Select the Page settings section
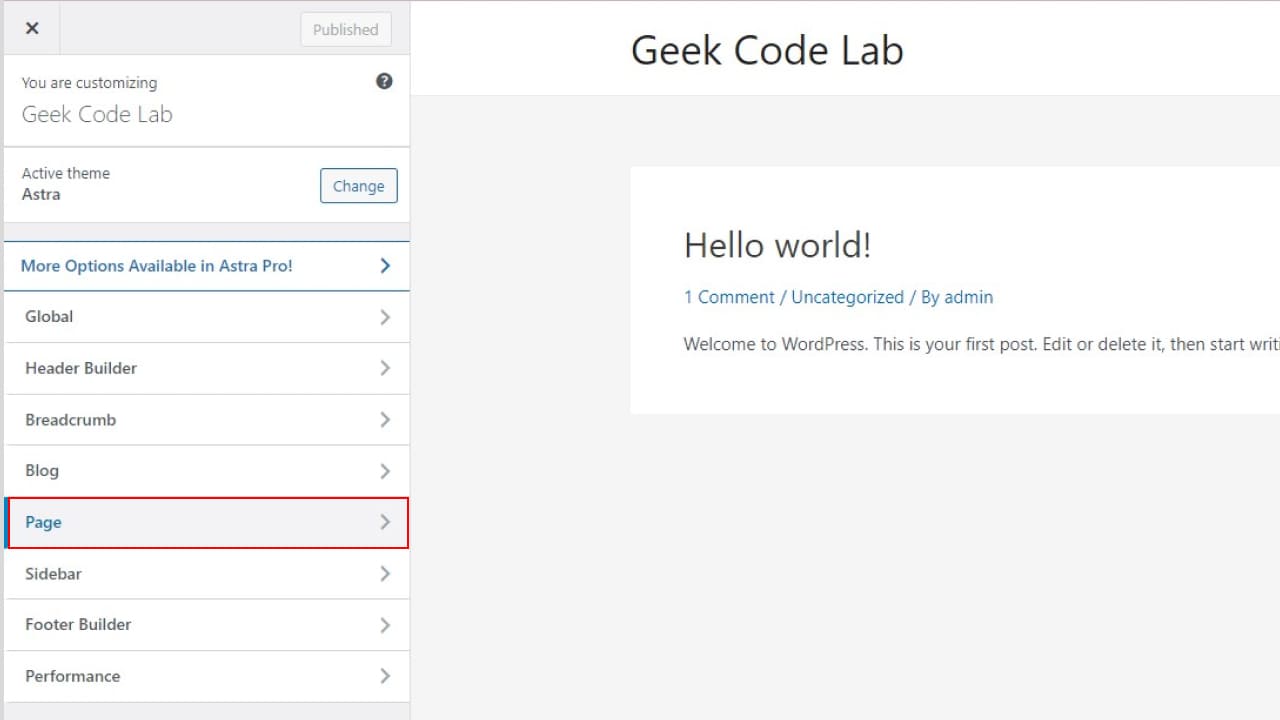This screenshot has height=720, width=1280. [207, 522]
